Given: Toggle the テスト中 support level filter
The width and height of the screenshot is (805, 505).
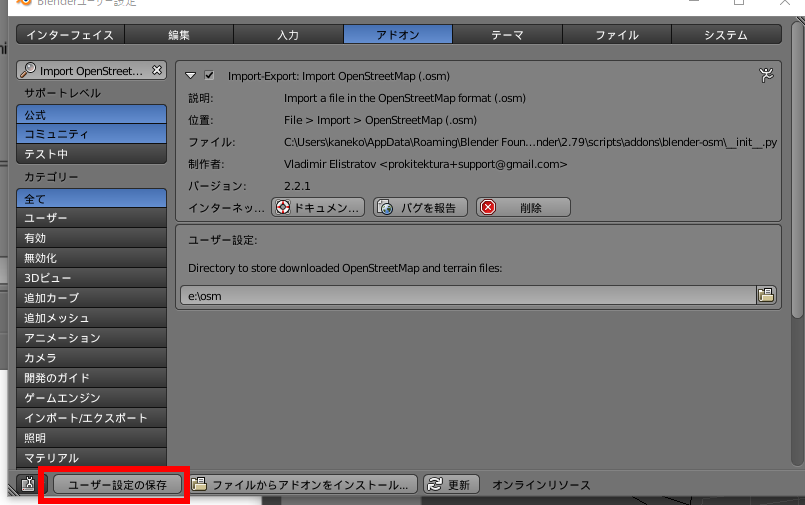Looking at the screenshot, I should 91,153.
